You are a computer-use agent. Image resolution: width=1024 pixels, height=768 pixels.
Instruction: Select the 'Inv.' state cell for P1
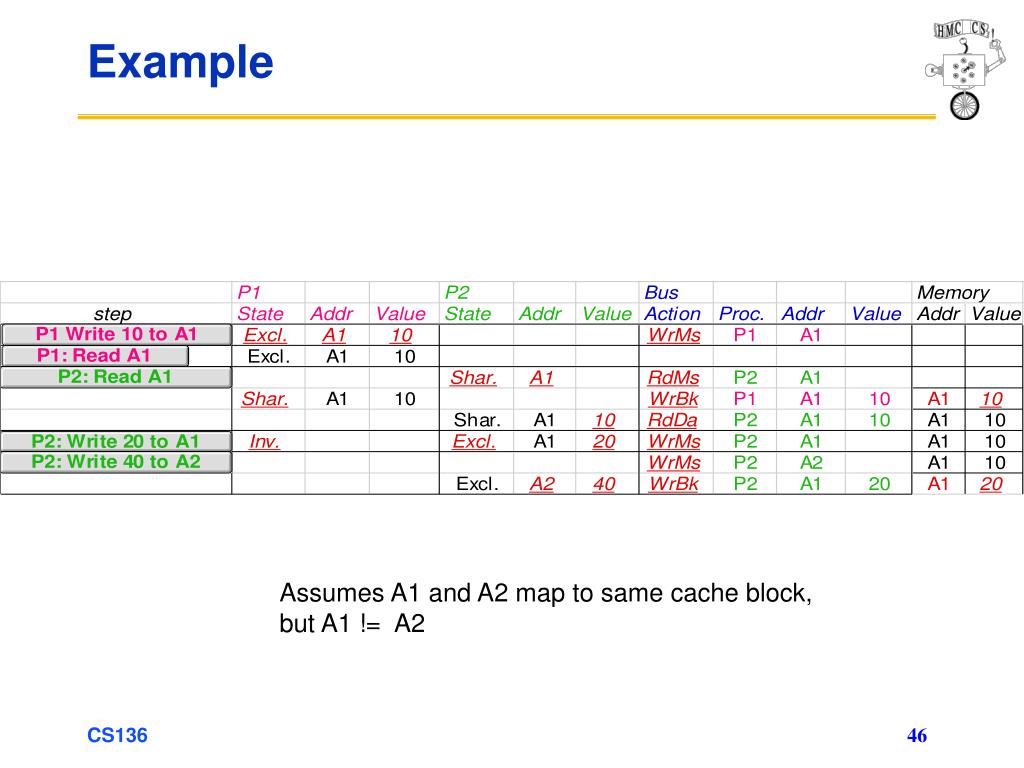[264, 441]
